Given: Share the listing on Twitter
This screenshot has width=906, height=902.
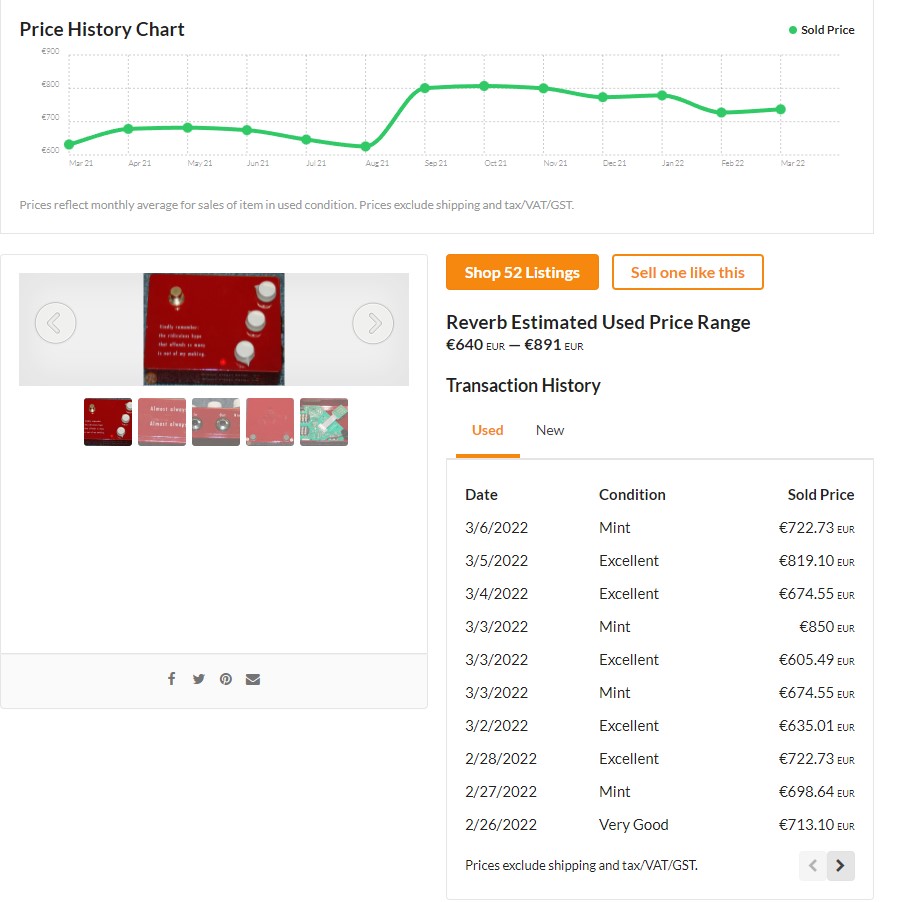Looking at the screenshot, I should coord(198,679).
